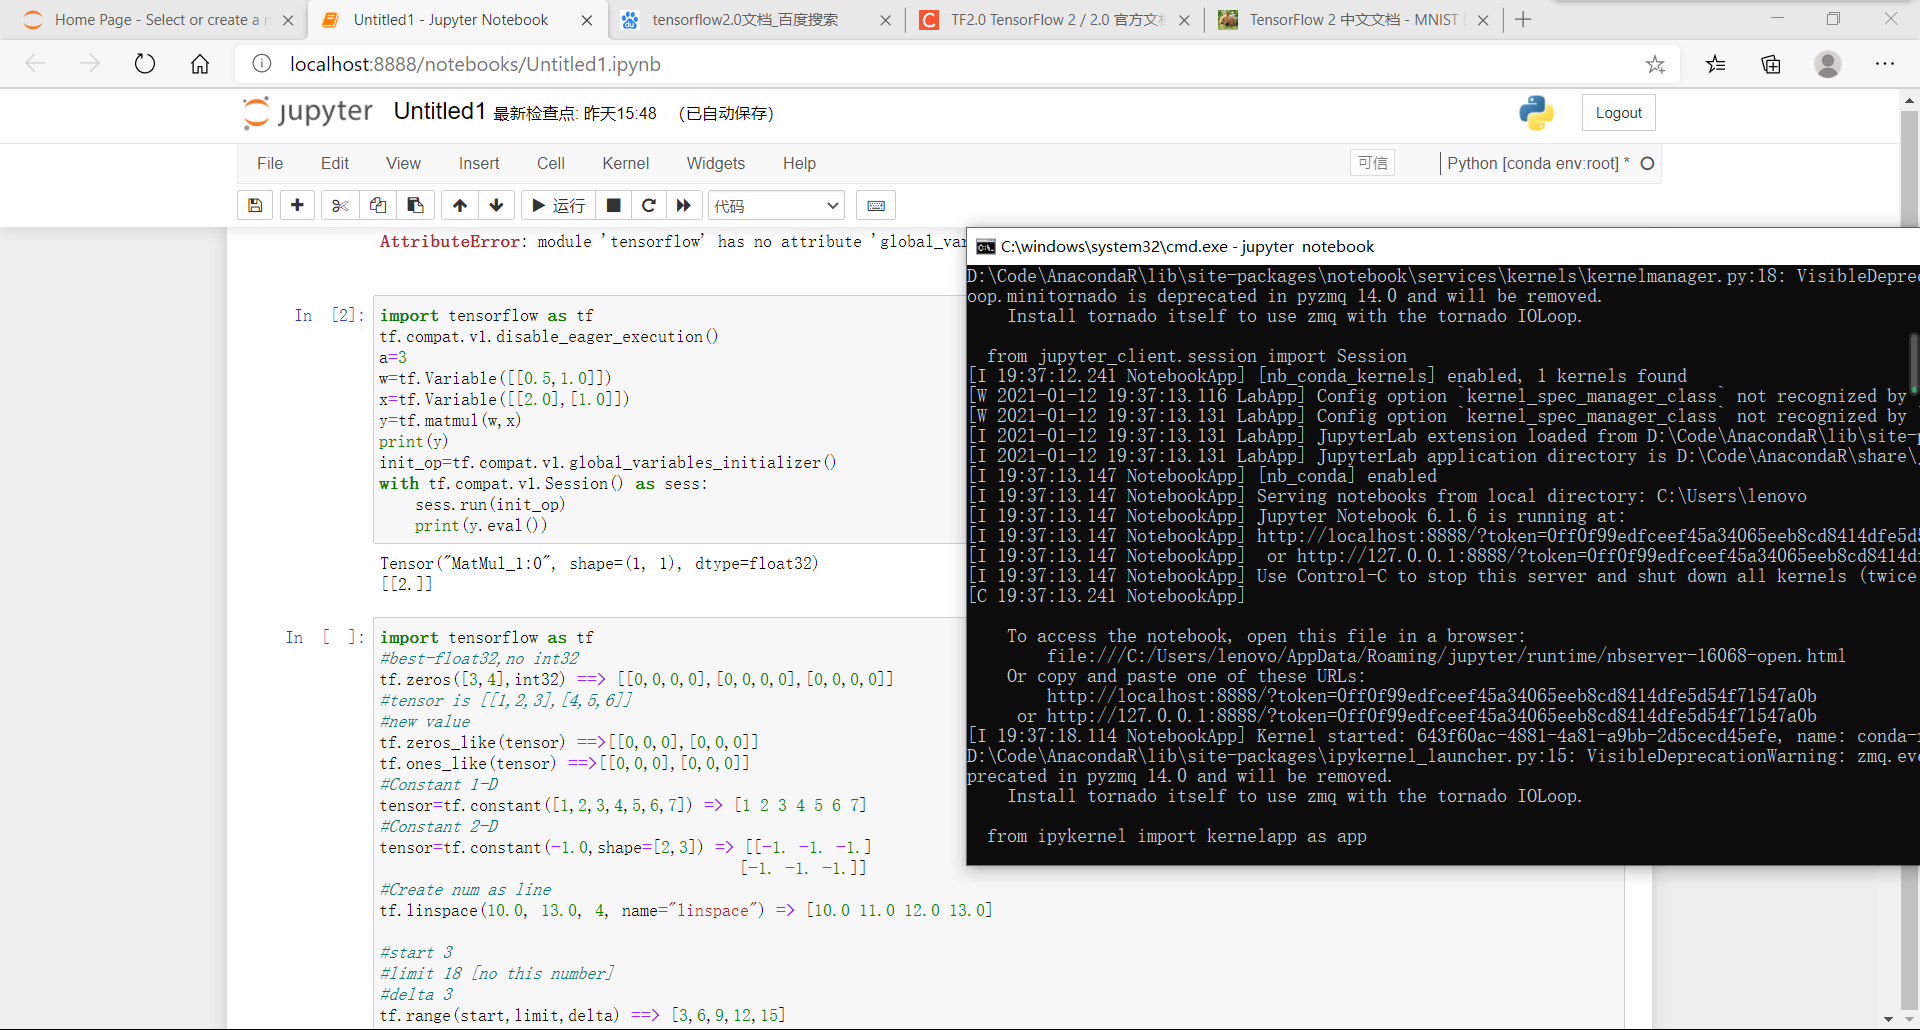Click the empty In [ ] code cell
Screen dimensions: 1920x1030
point(670,824)
